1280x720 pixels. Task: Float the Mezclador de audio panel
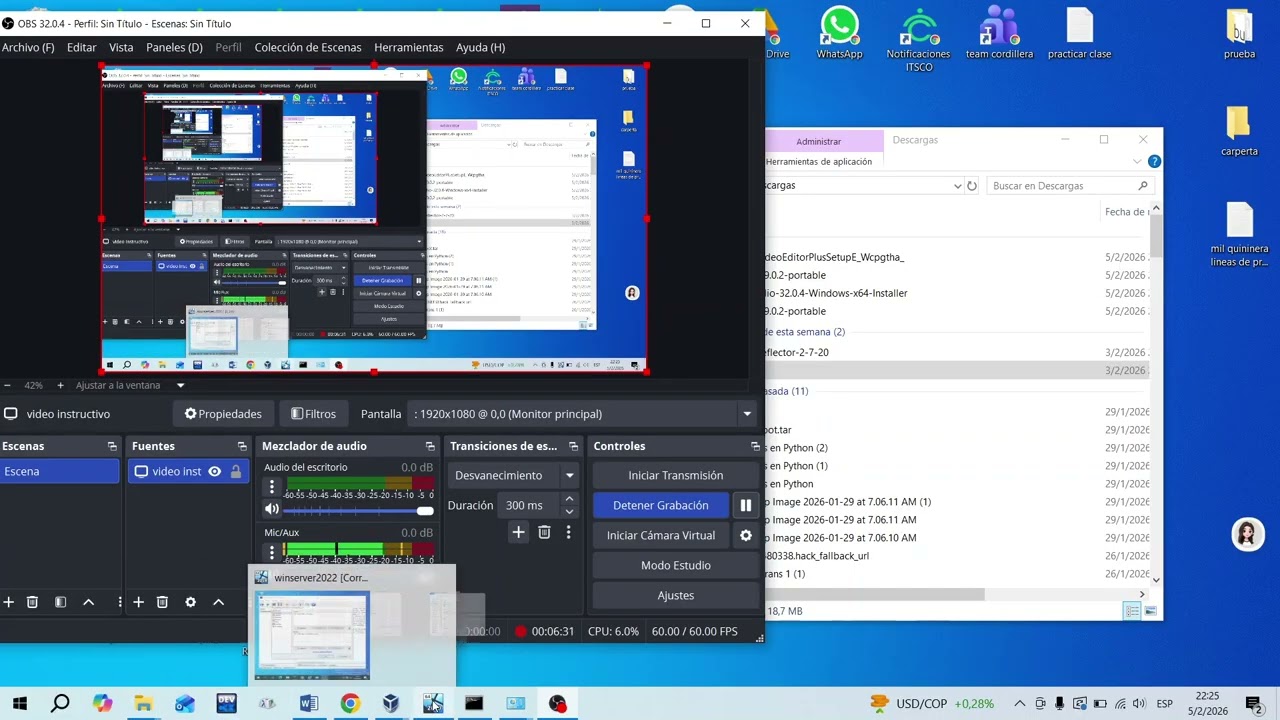coord(430,446)
